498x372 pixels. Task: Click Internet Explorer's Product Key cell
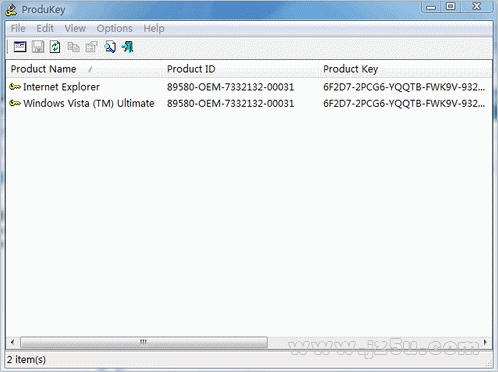[404, 87]
